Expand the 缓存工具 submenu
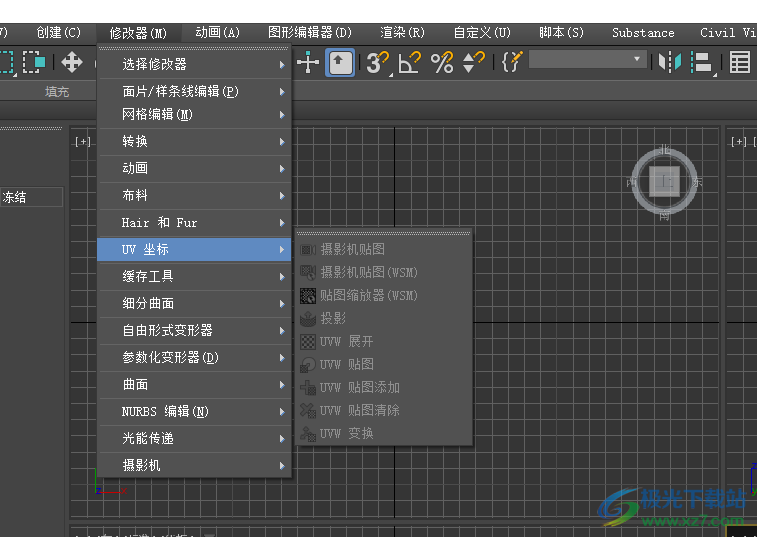The image size is (757, 537). [195, 277]
